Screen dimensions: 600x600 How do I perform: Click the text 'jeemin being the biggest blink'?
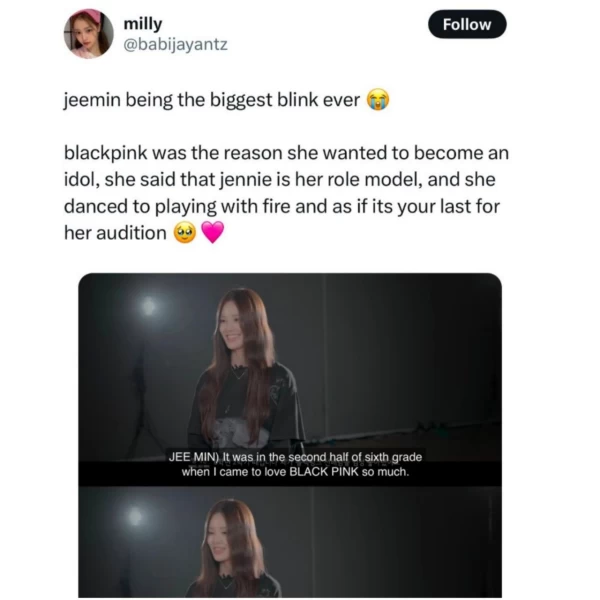click(191, 100)
